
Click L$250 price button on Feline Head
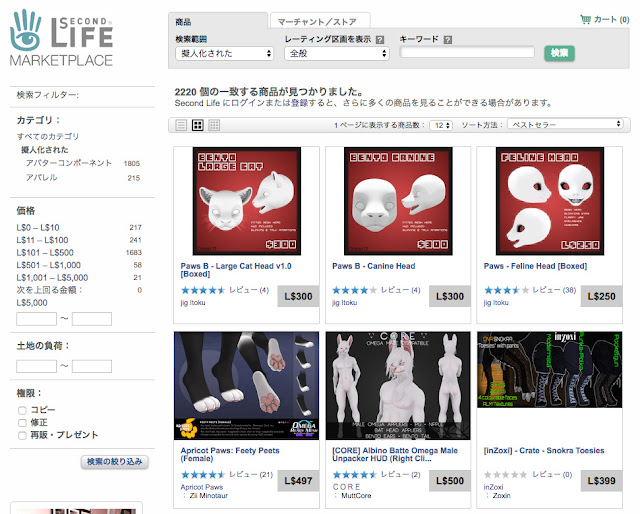(x=602, y=296)
